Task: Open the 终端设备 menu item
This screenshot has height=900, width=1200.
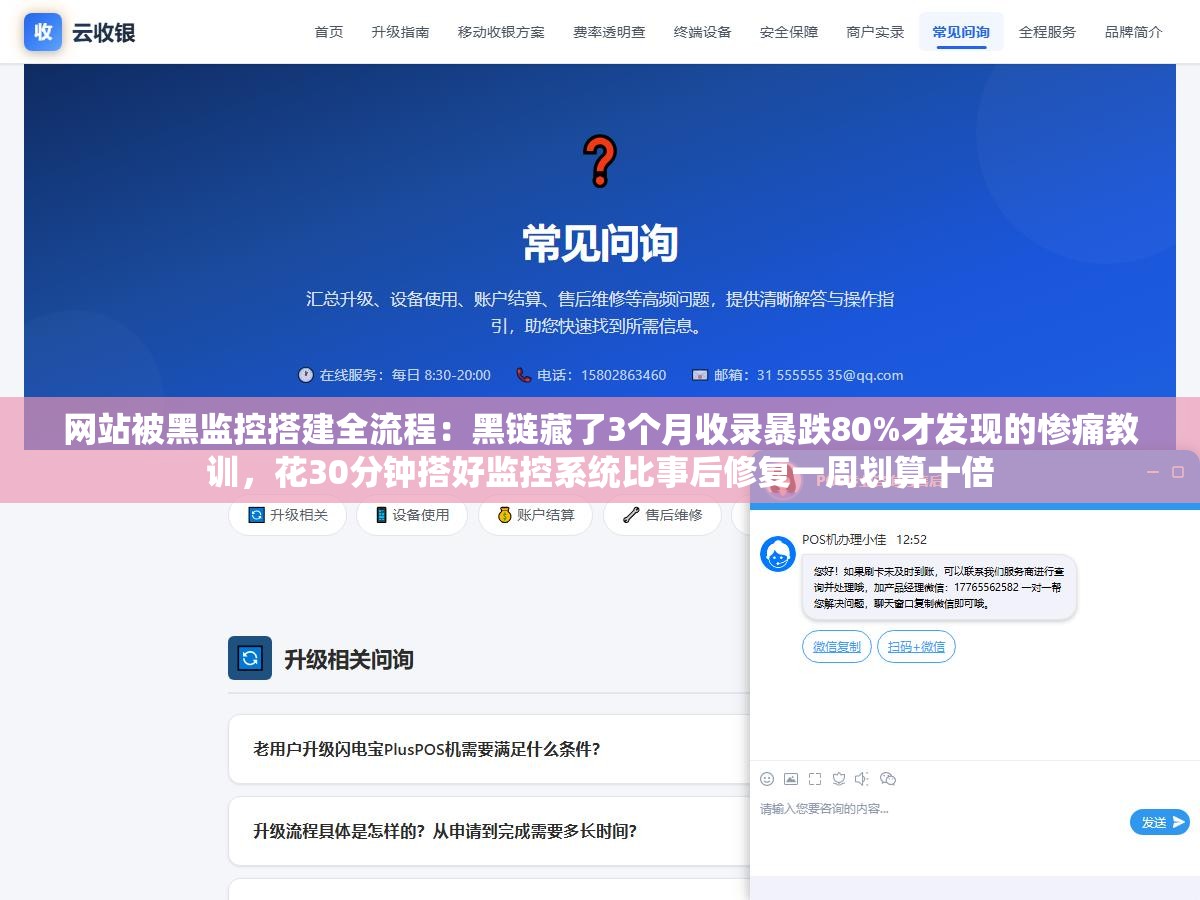Action: [x=703, y=32]
